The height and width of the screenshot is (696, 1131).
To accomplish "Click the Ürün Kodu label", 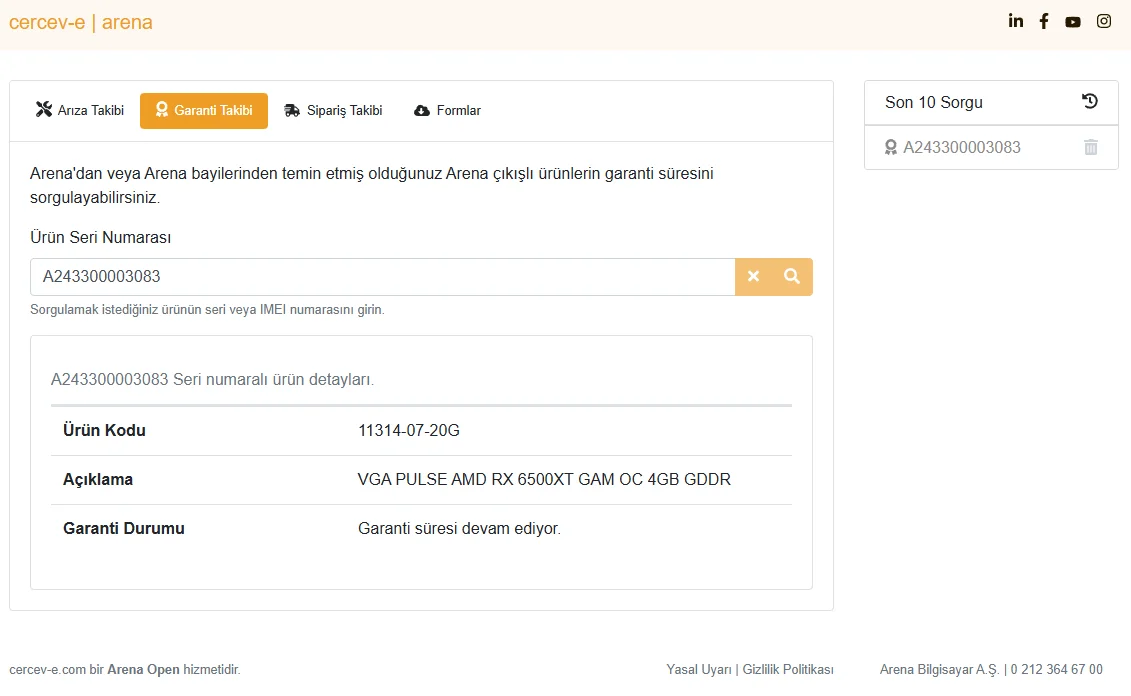I will (104, 431).
